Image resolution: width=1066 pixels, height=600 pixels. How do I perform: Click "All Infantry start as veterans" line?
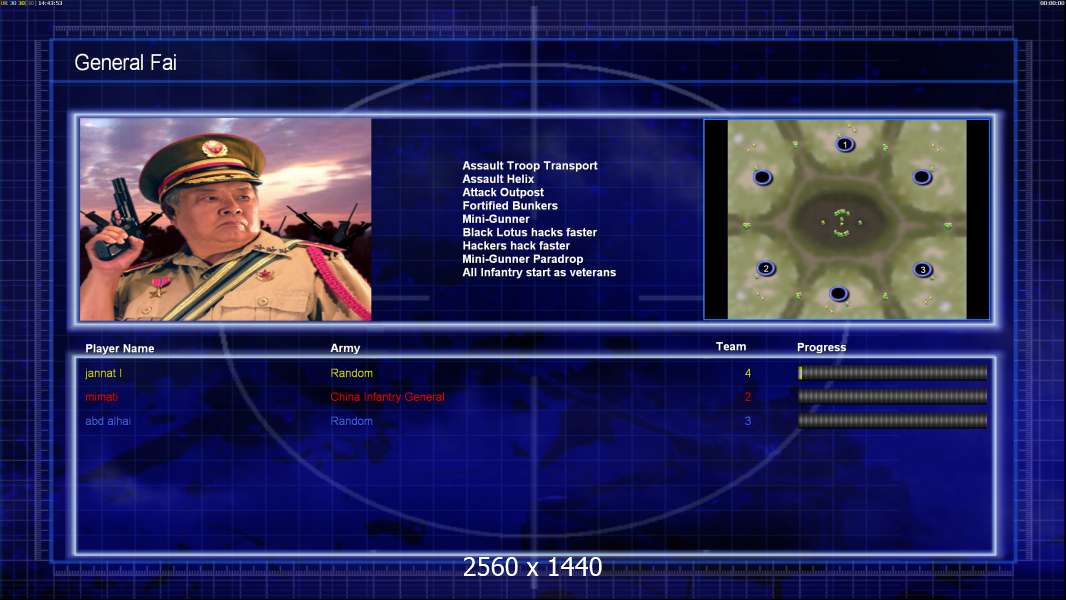(539, 272)
